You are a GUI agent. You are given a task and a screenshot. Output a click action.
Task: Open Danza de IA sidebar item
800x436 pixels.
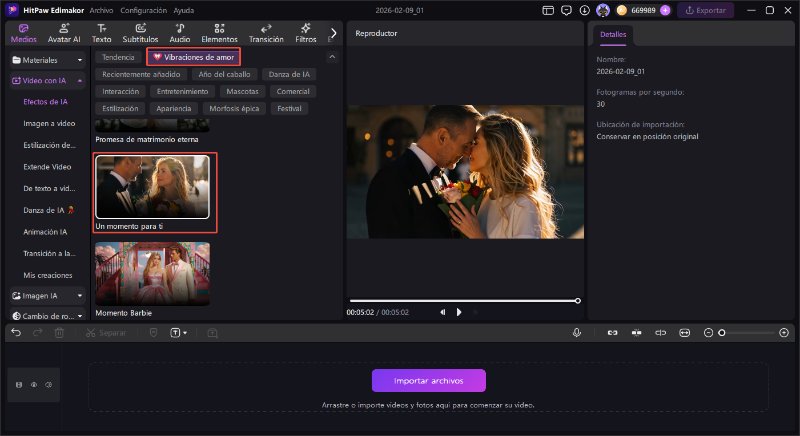[48, 210]
